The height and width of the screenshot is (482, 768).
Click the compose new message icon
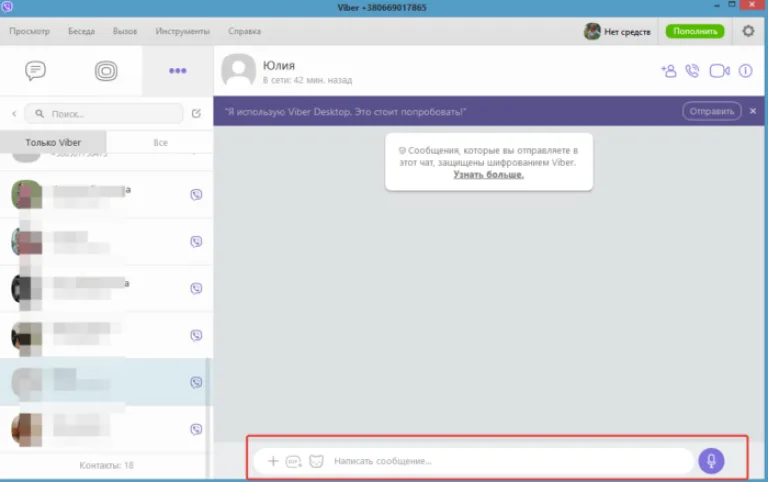196,114
